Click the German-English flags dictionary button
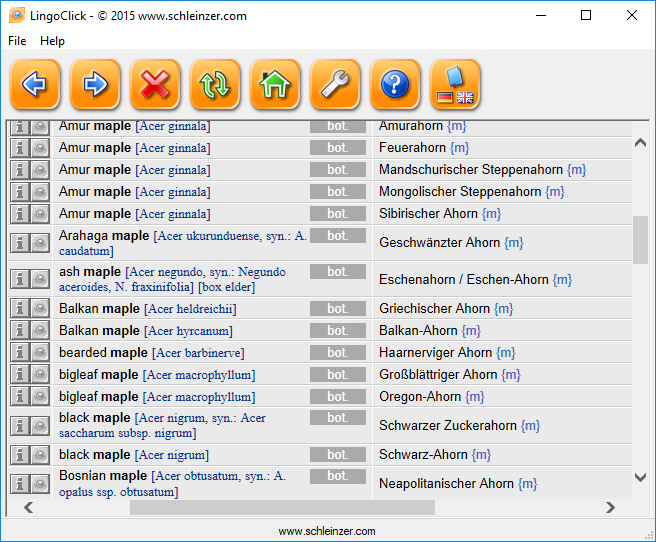Viewport: 656px width, 542px height. pos(455,84)
